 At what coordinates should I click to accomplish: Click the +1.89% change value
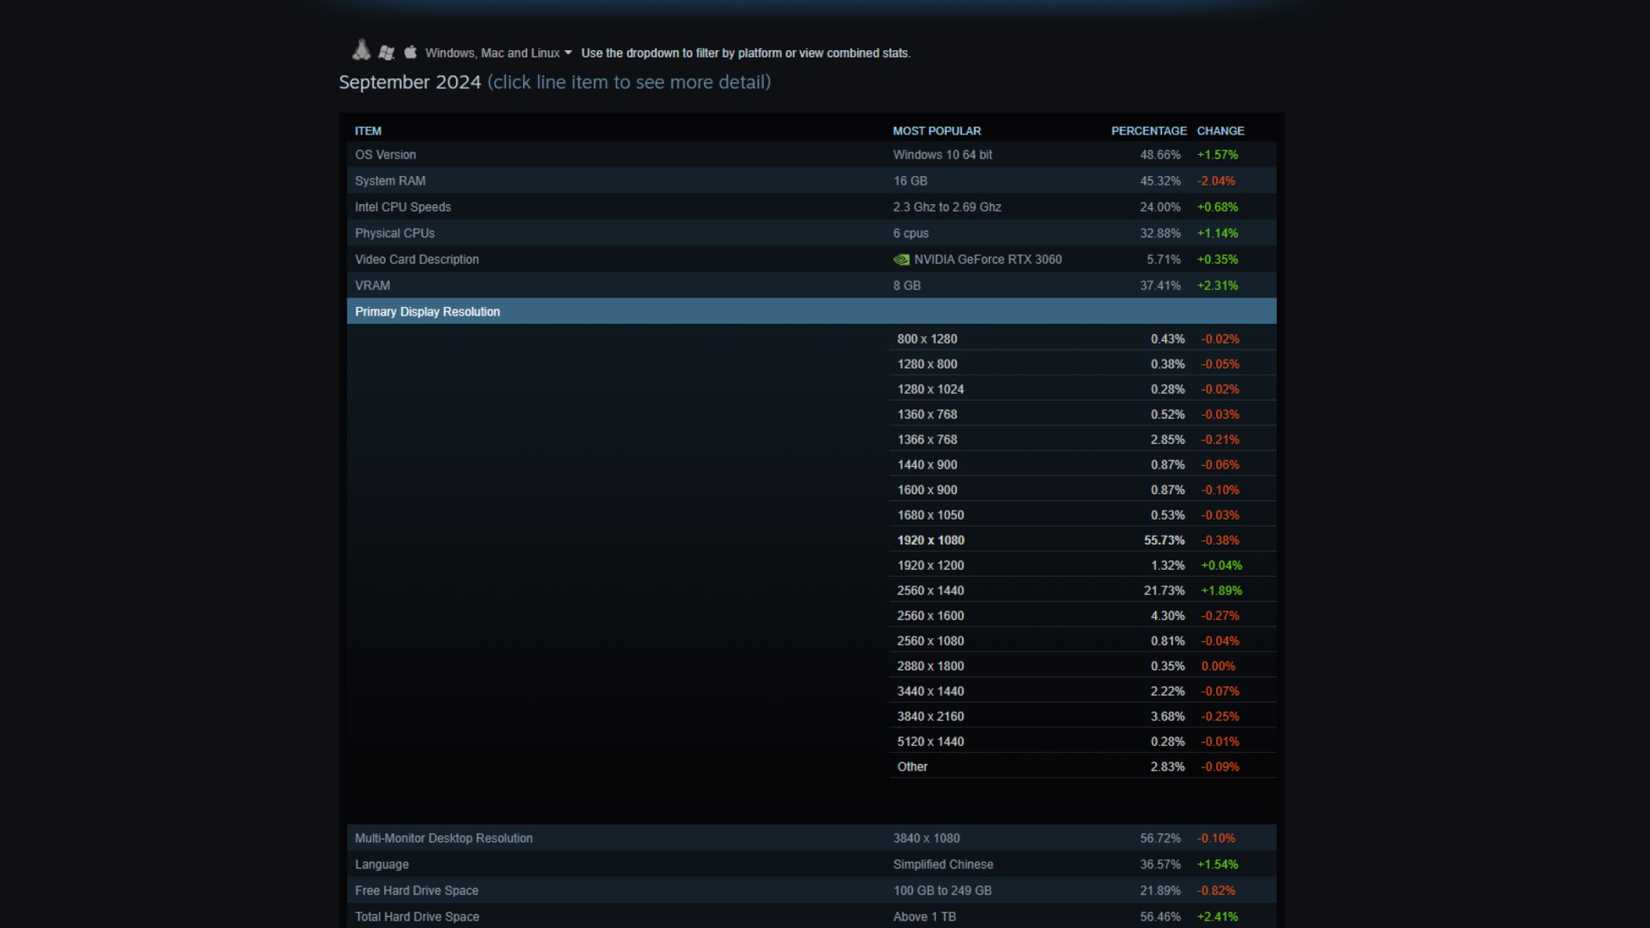(1221, 590)
